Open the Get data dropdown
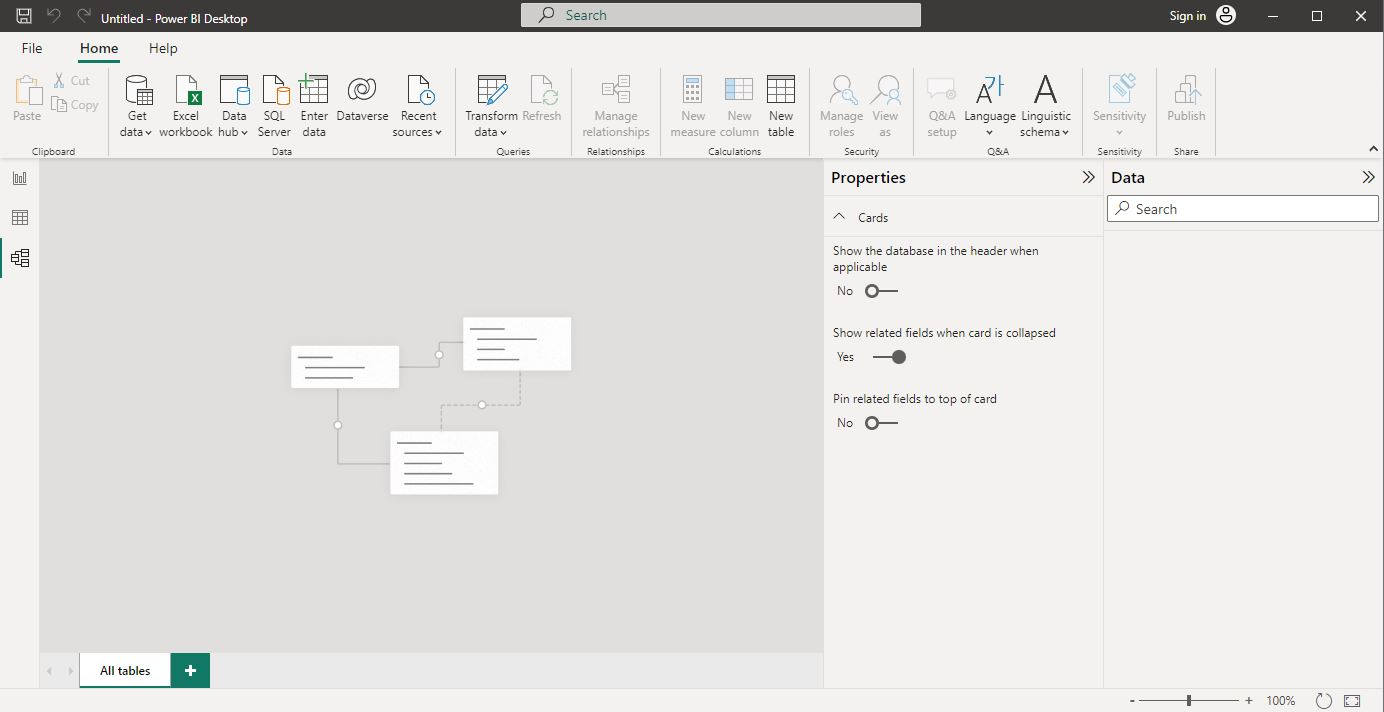The height and width of the screenshot is (712, 1384). point(138,106)
